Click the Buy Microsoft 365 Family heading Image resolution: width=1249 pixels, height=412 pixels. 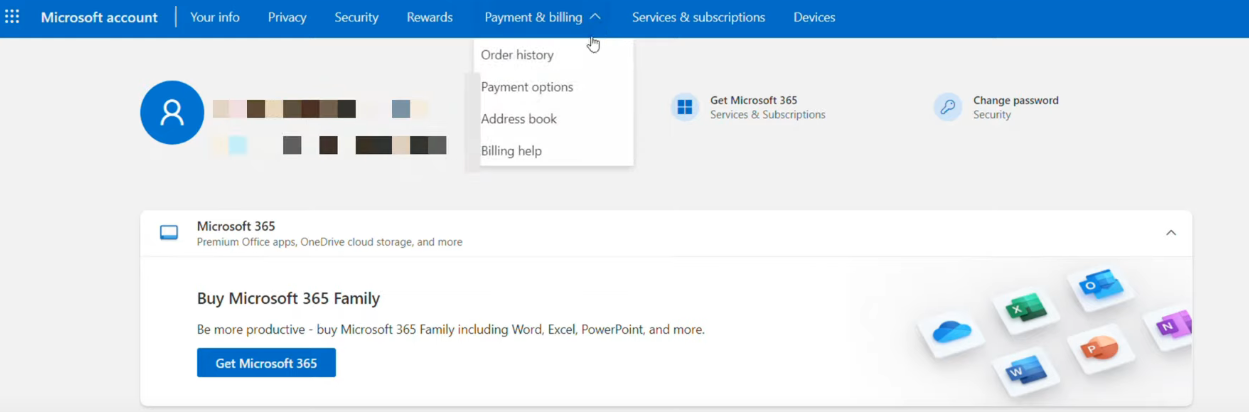pyautogui.click(x=288, y=298)
